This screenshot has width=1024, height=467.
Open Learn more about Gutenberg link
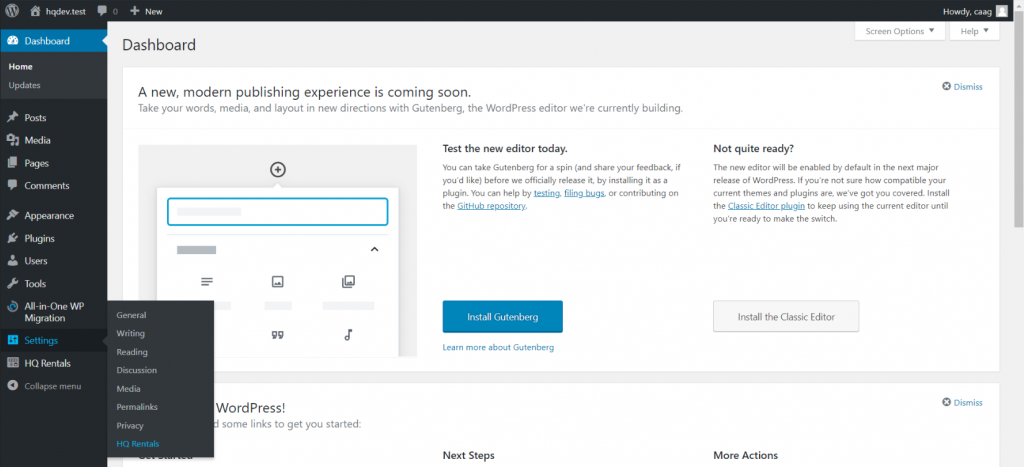click(498, 347)
